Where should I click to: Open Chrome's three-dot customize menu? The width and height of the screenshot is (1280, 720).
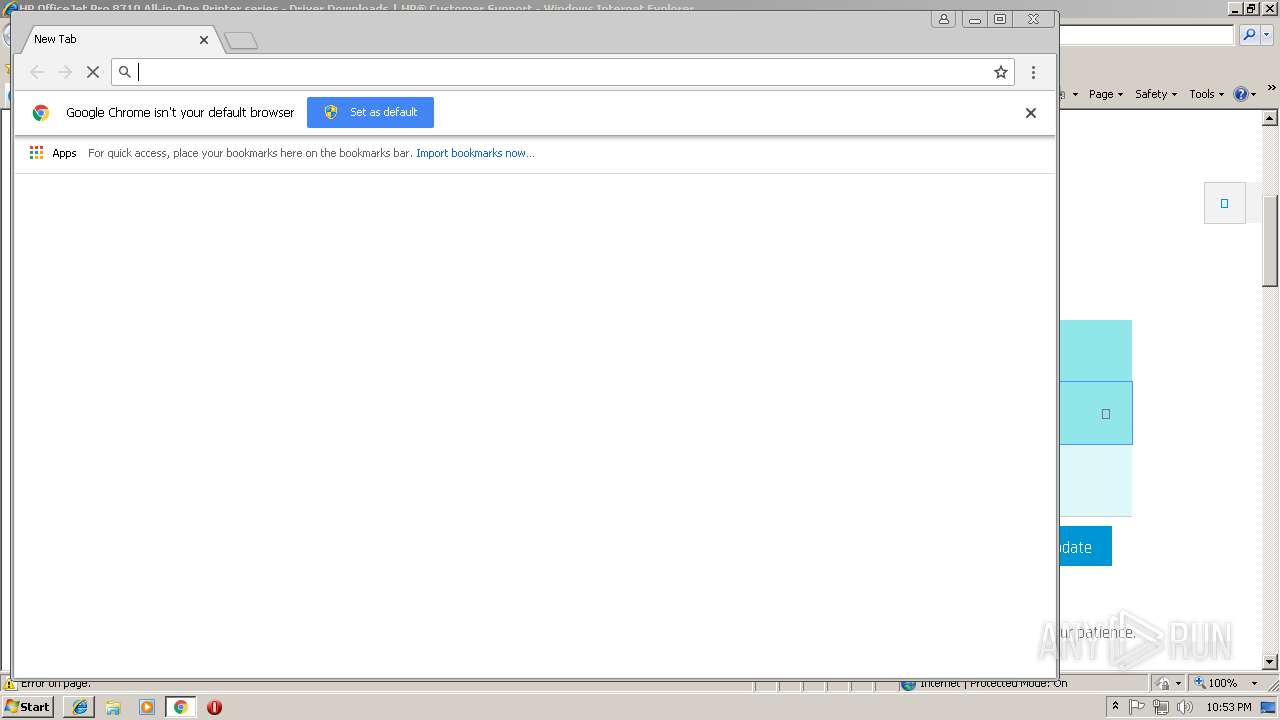1033,72
